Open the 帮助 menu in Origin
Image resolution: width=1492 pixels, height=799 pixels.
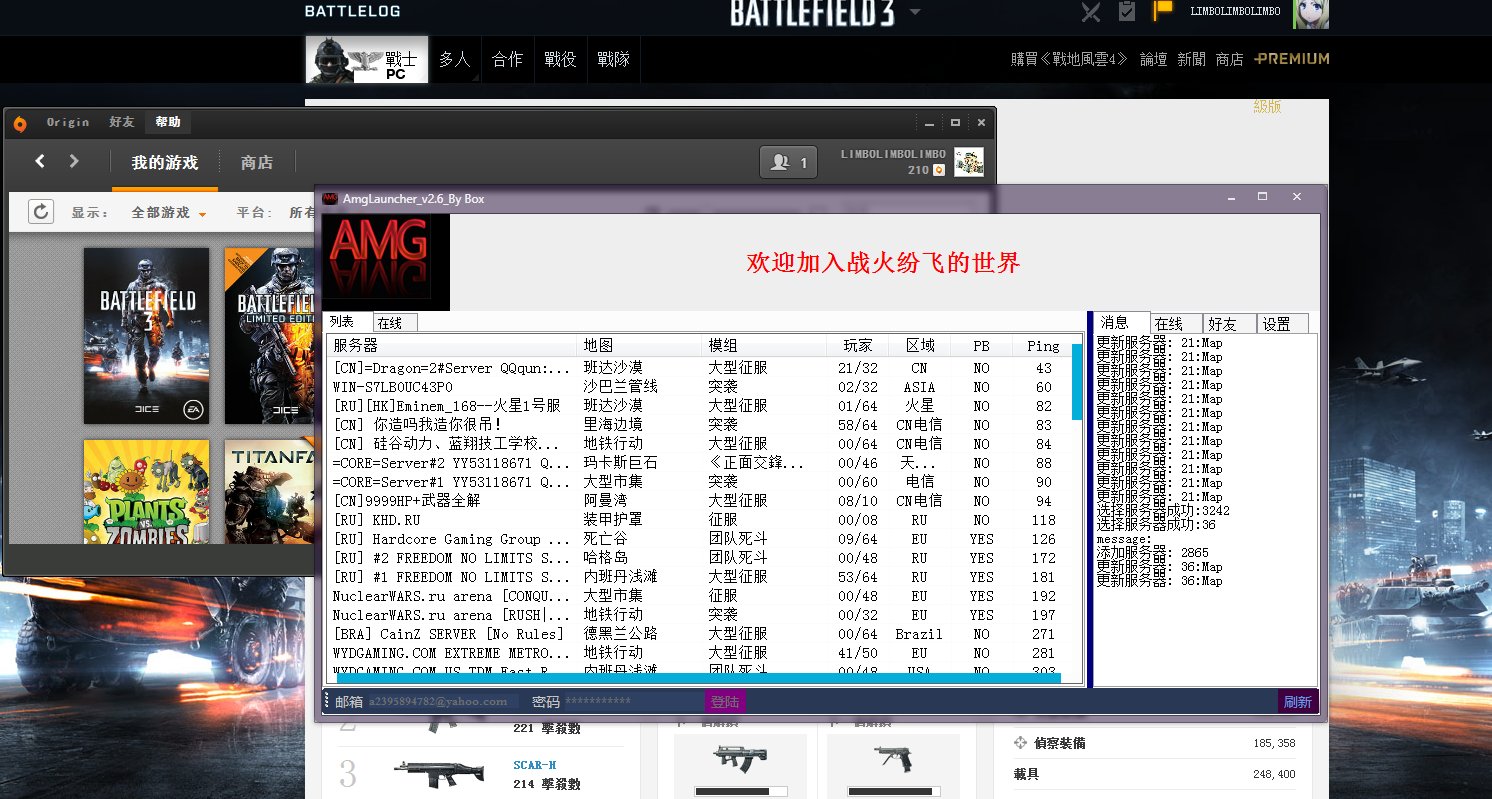(168, 122)
